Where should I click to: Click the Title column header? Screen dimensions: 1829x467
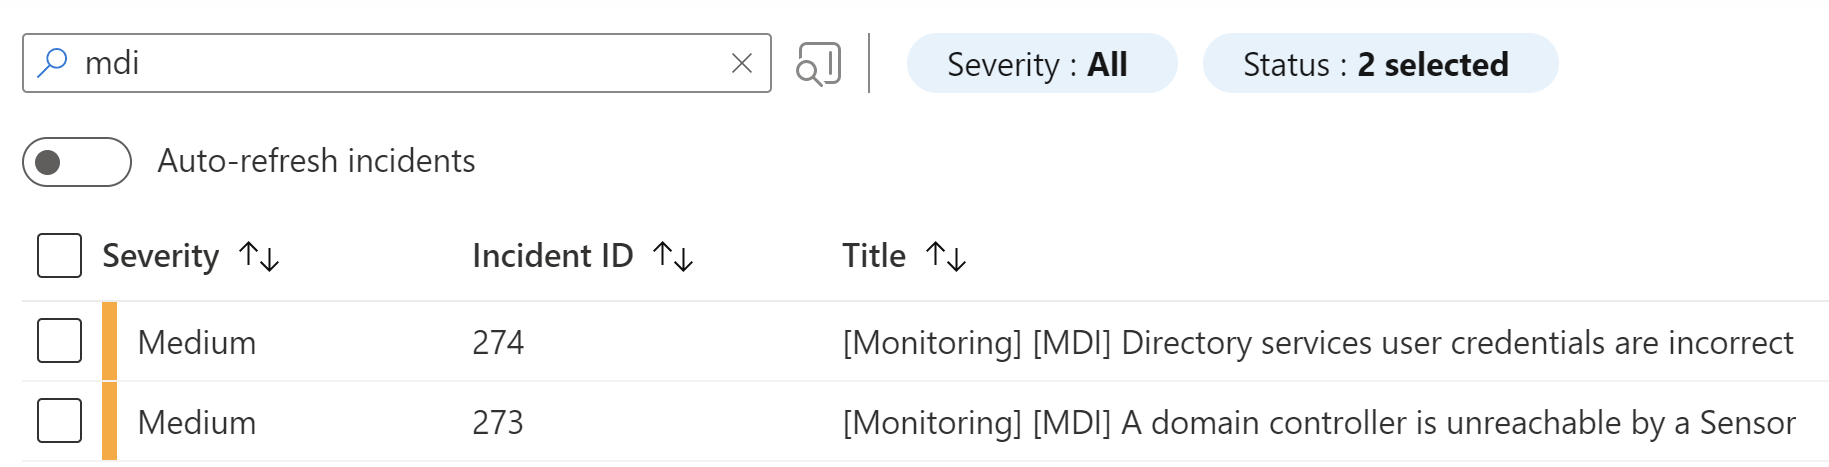point(874,256)
